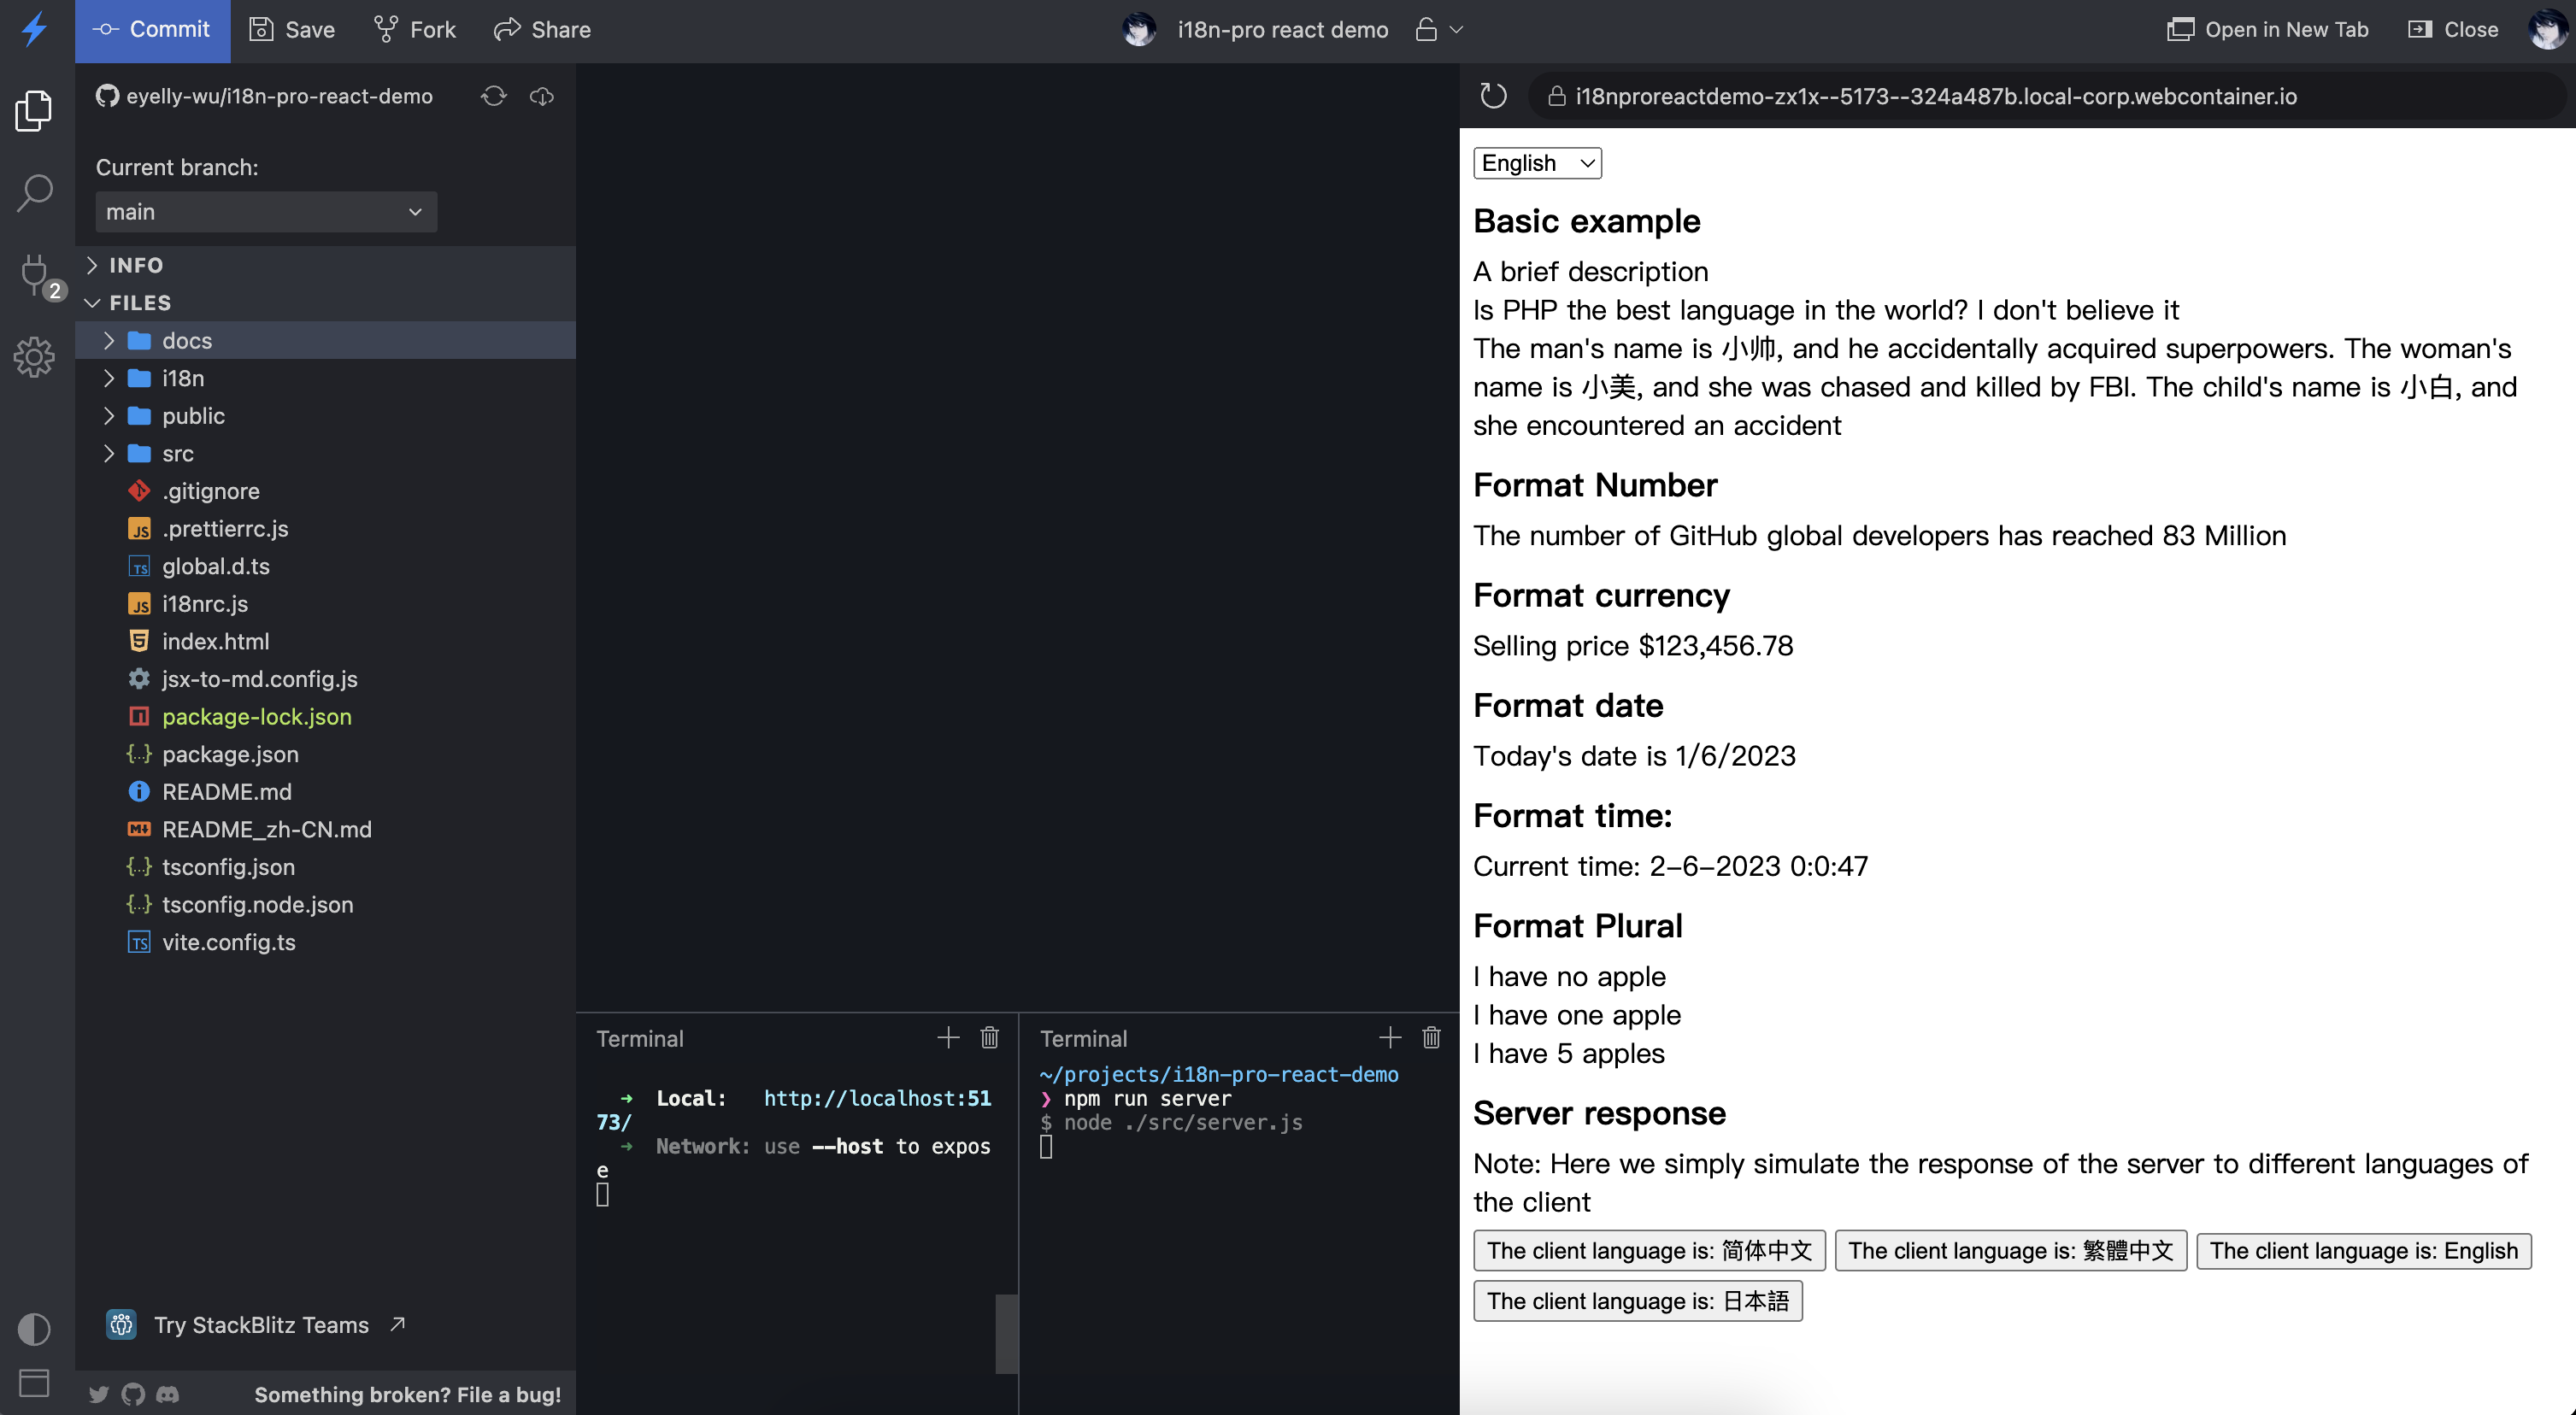Screen dimensions: 2576x1415
Task: Click the search icon in left sidebar
Action: point(37,190)
